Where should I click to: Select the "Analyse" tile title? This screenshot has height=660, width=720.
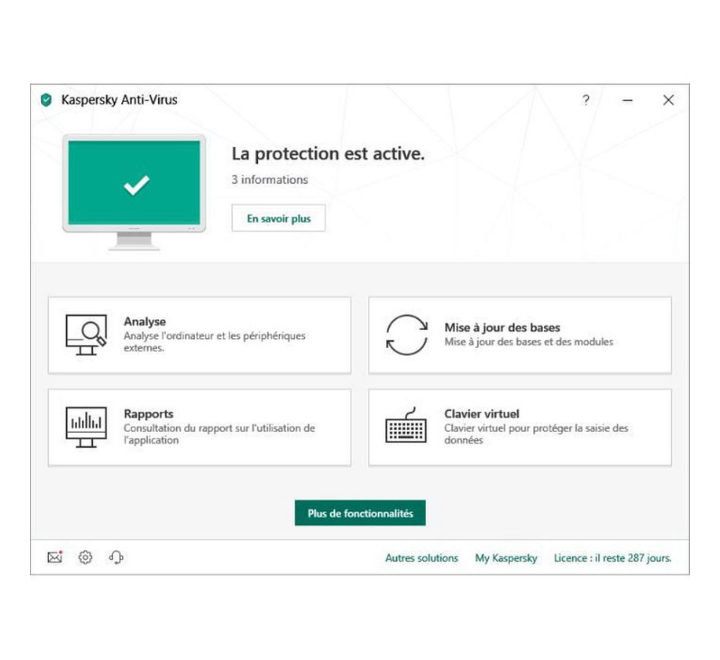tap(145, 322)
